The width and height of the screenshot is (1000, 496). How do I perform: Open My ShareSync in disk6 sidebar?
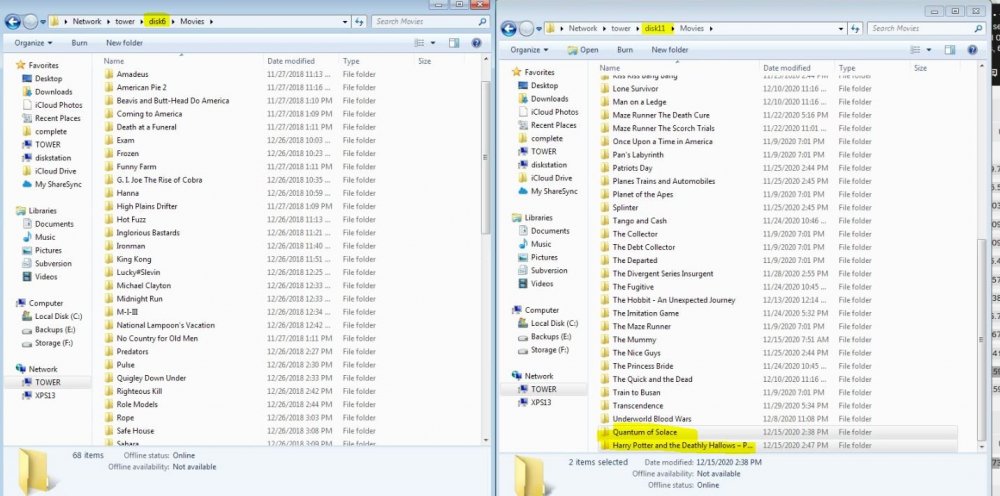tap(58, 184)
